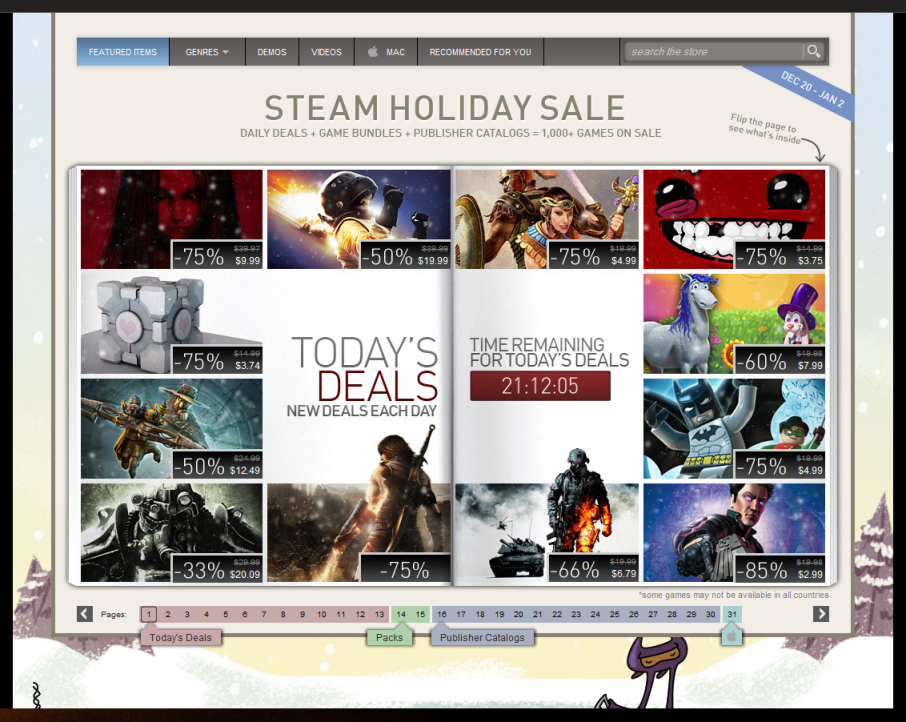Go to previous page with left arrow
The image size is (906, 722).
point(85,613)
